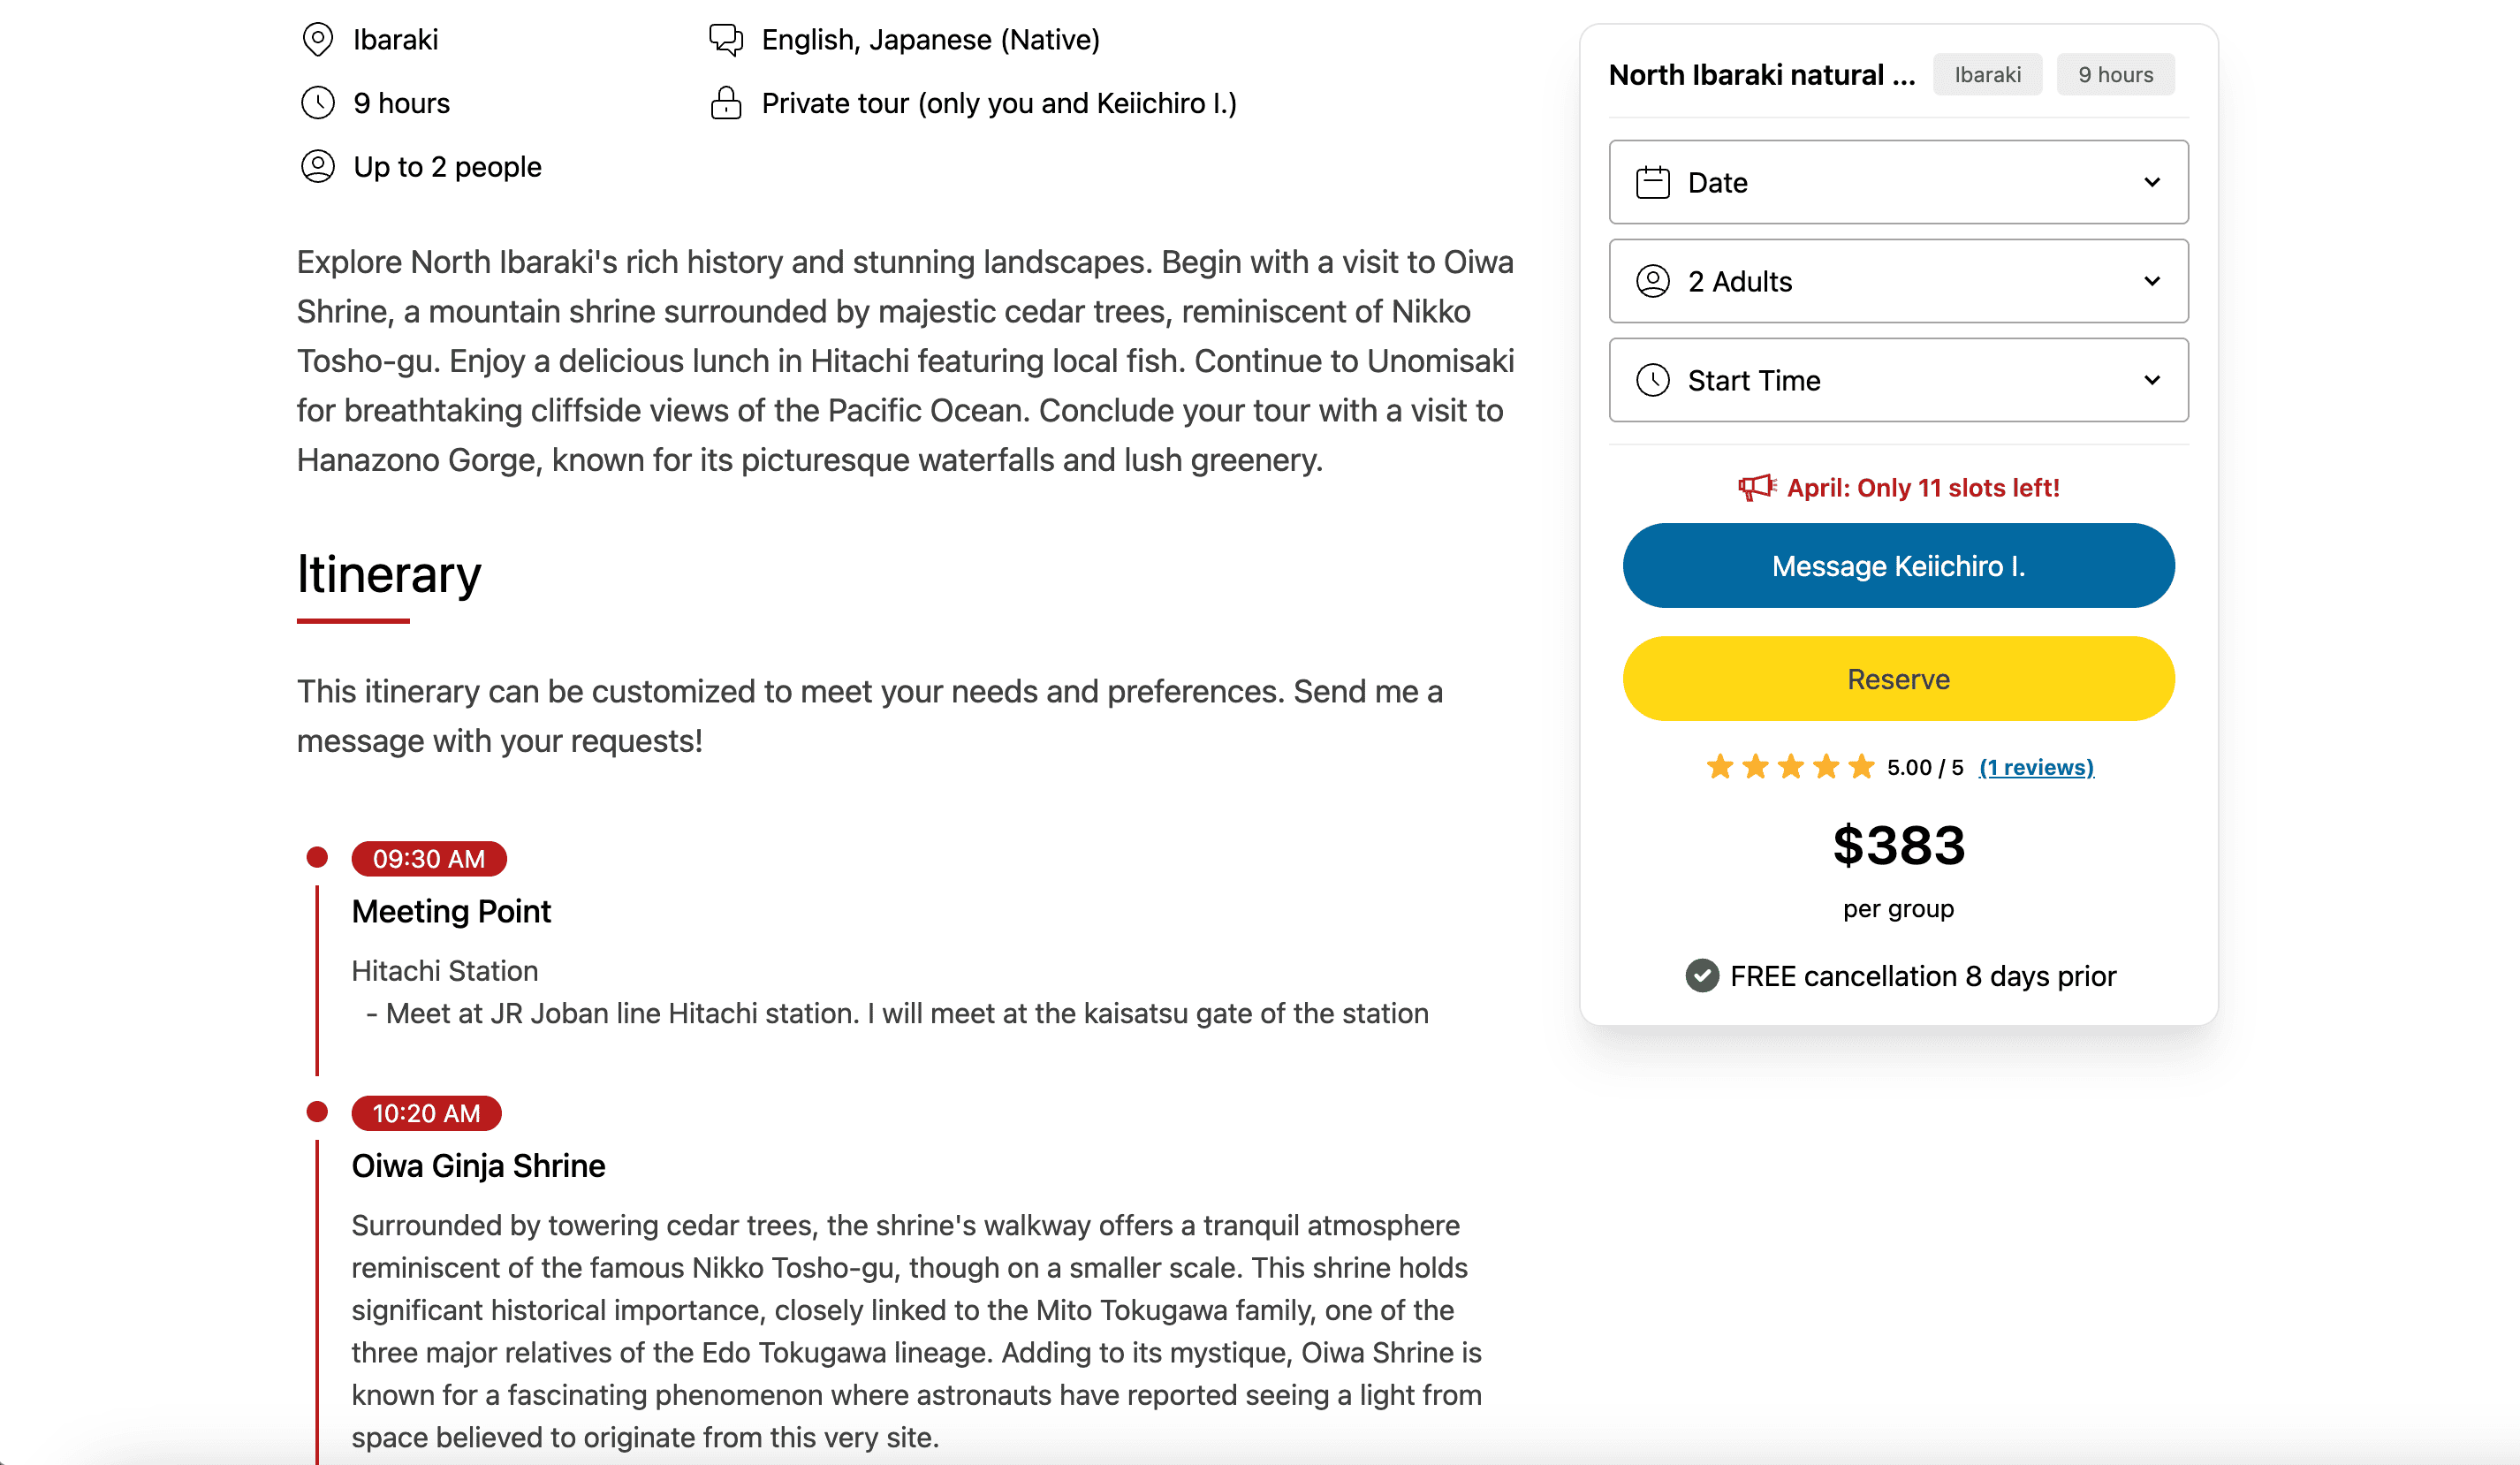
Task: Expand the 2 Adults guest selector
Action: 1898,281
